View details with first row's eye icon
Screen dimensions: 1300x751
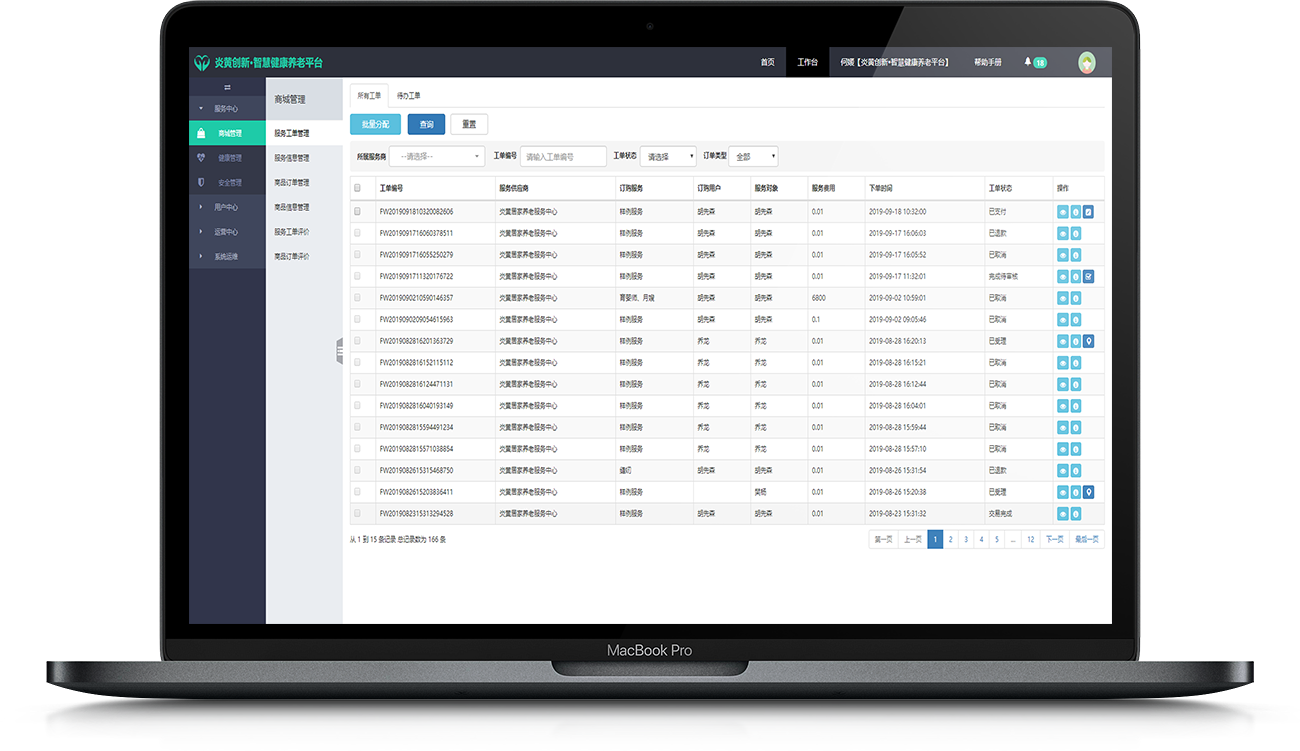1062,212
